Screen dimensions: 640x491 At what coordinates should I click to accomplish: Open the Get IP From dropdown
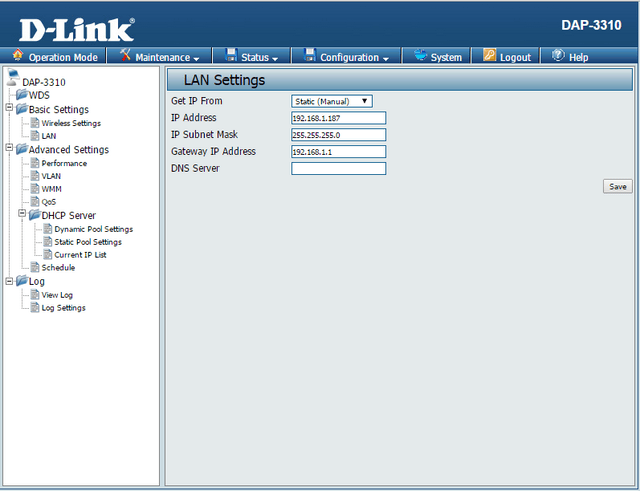pyautogui.click(x=332, y=101)
